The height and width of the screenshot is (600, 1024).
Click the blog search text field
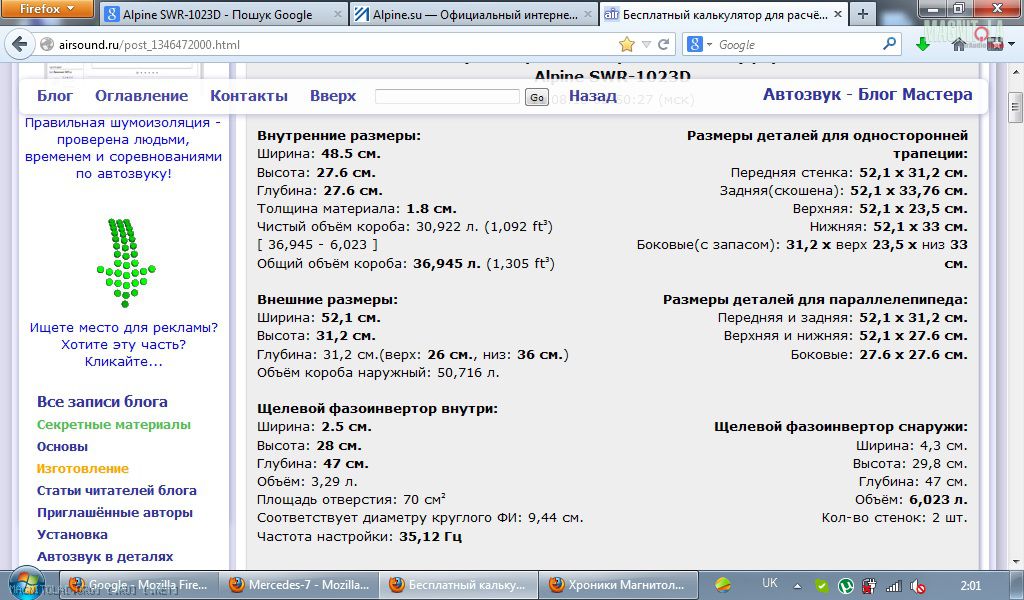pos(447,97)
